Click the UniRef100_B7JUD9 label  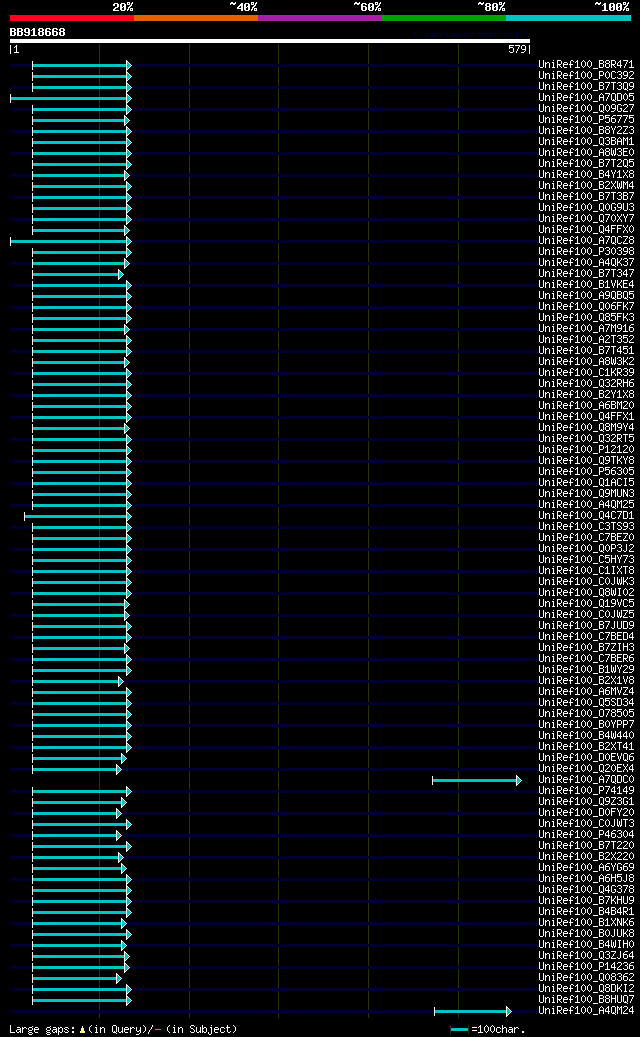click(586, 626)
